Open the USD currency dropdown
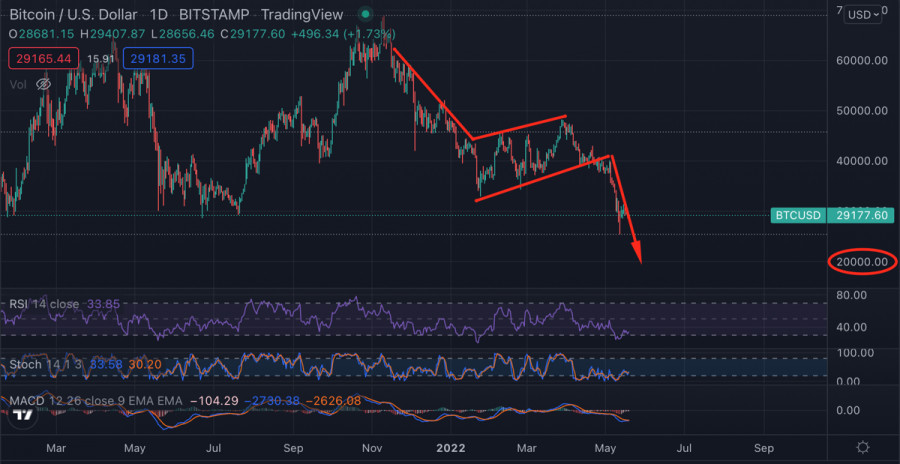 tap(863, 15)
